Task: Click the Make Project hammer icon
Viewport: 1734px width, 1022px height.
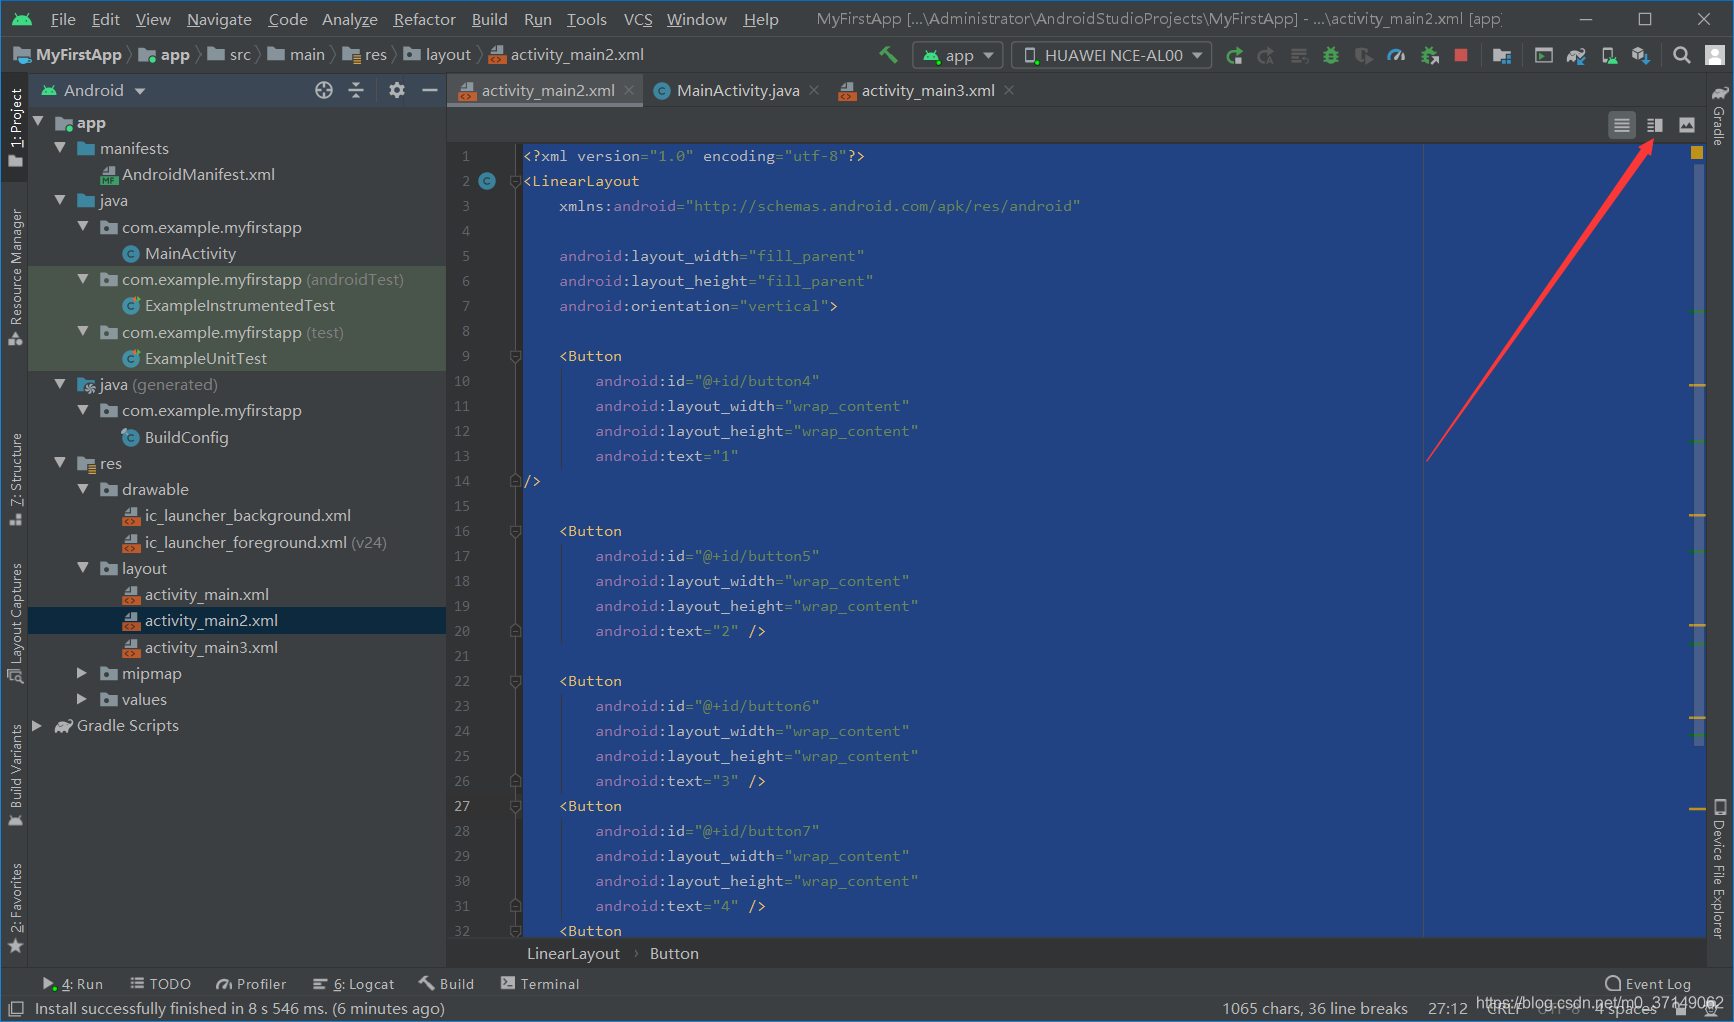Action: (x=888, y=55)
